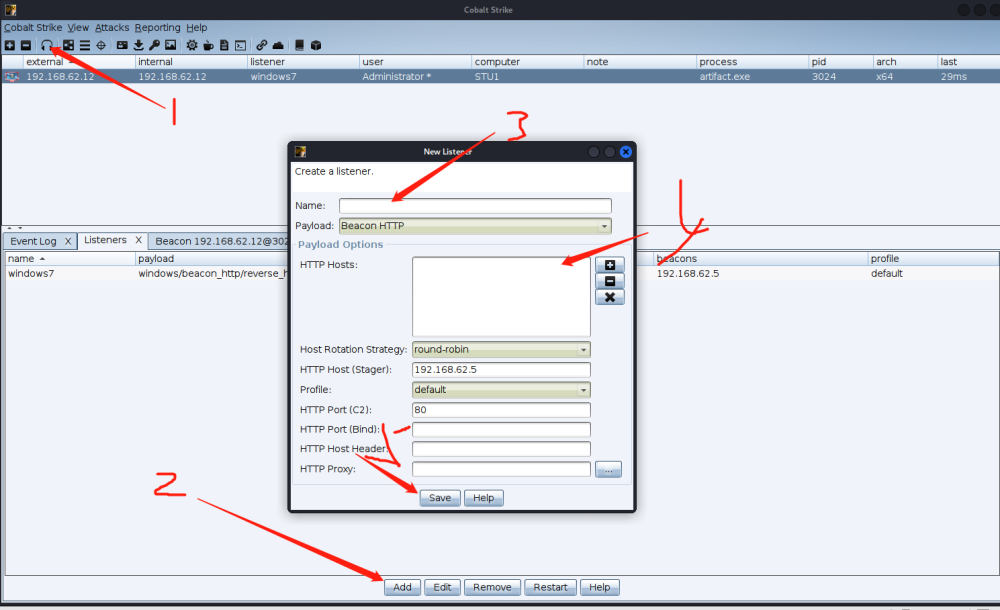Open the View menu
This screenshot has height=610, width=1000.
pyautogui.click(x=78, y=27)
